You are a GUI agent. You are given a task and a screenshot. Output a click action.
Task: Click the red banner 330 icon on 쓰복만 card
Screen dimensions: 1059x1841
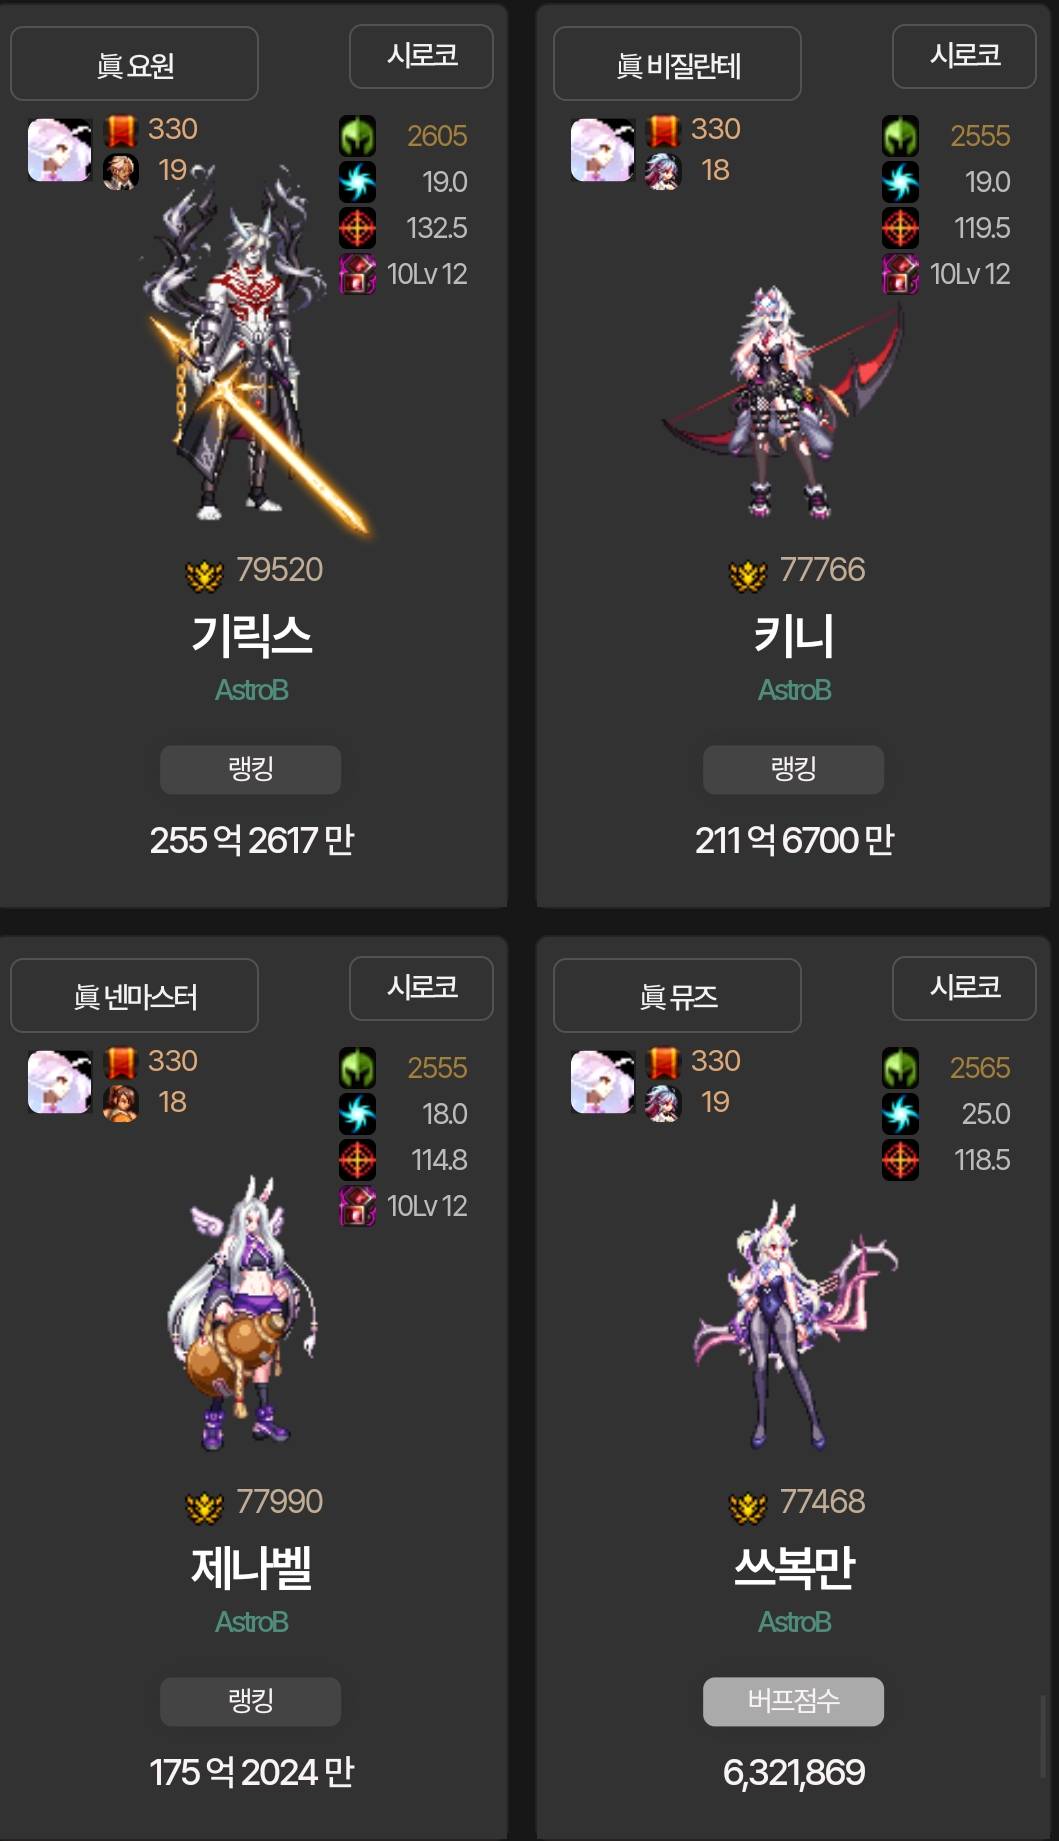[x=663, y=1062]
